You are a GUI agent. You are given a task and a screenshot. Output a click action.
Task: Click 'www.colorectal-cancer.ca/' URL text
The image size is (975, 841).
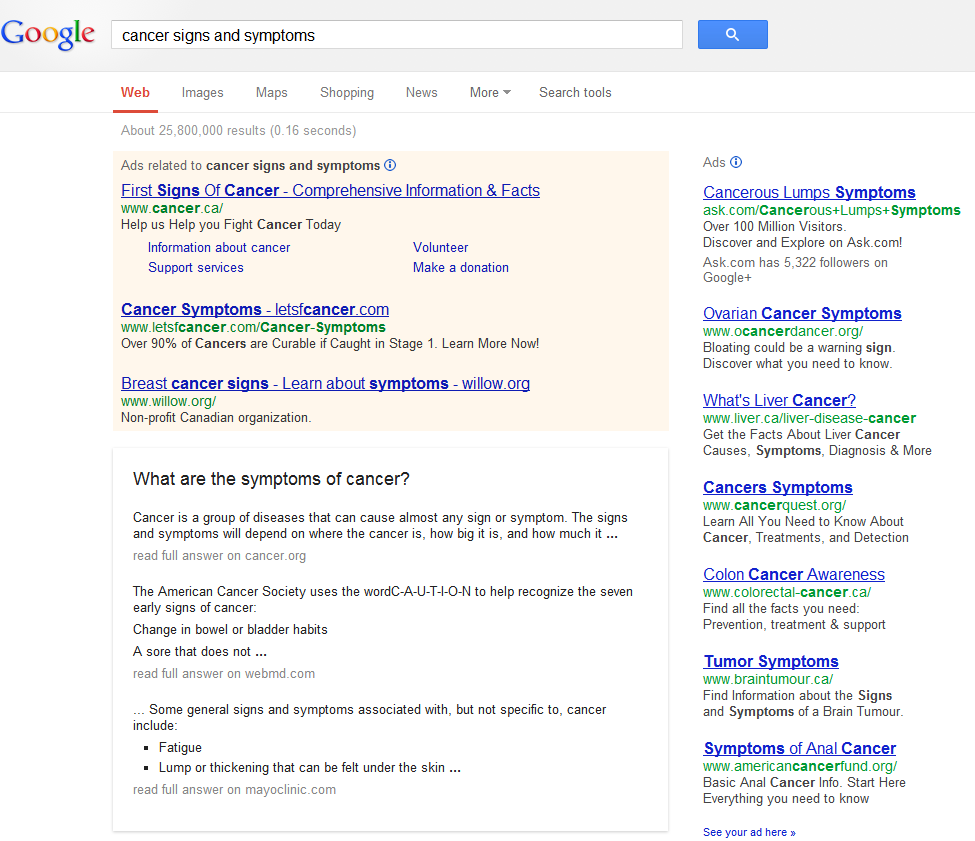(x=787, y=592)
